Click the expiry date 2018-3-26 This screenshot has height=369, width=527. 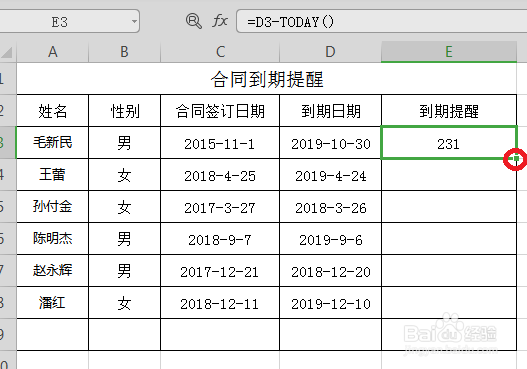[330, 207]
